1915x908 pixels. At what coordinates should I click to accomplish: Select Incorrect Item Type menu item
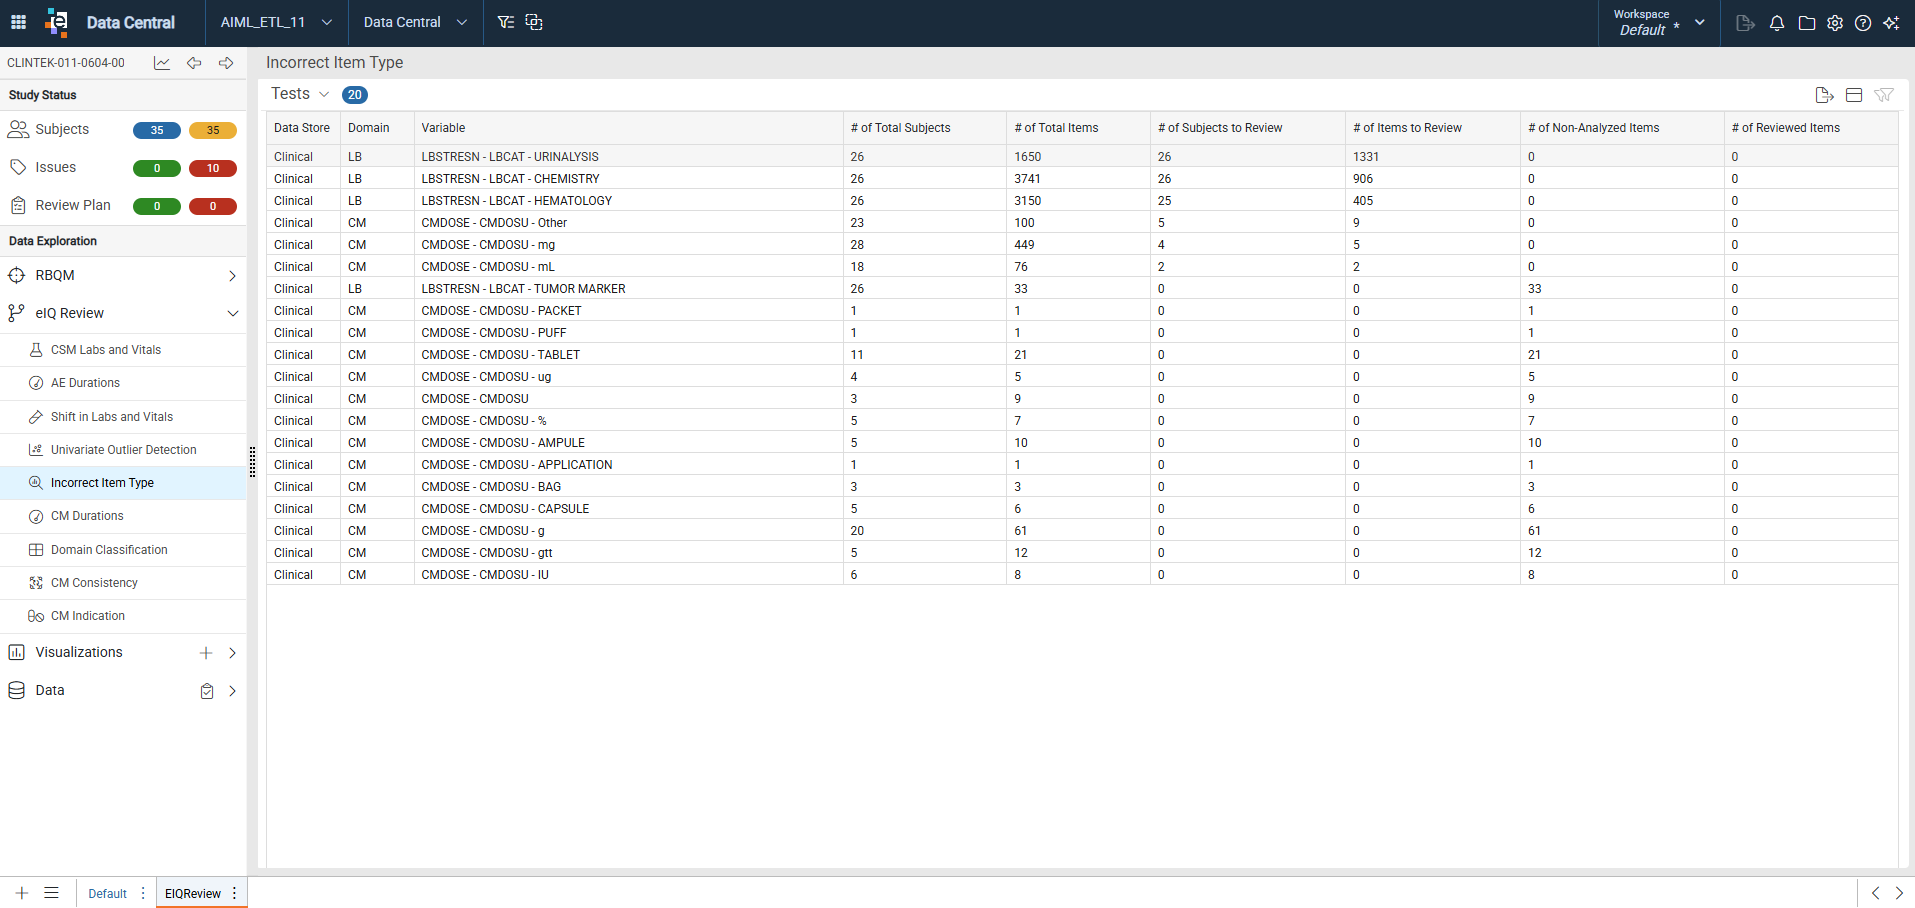pyautogui.click(x=123, y=483)
